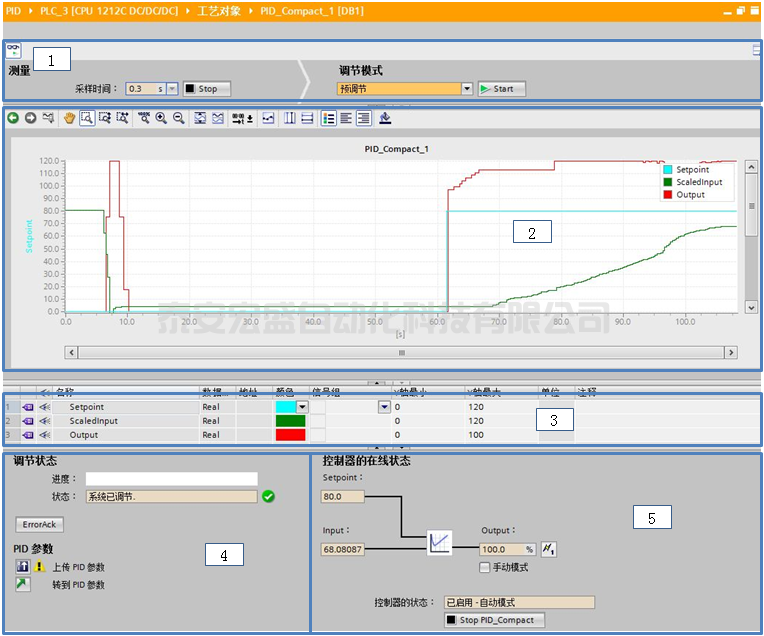Viewport: 764px width, 636px height.
Task: Enable the 手动模式 manual mode checkbox
Action: click(485, 567)
